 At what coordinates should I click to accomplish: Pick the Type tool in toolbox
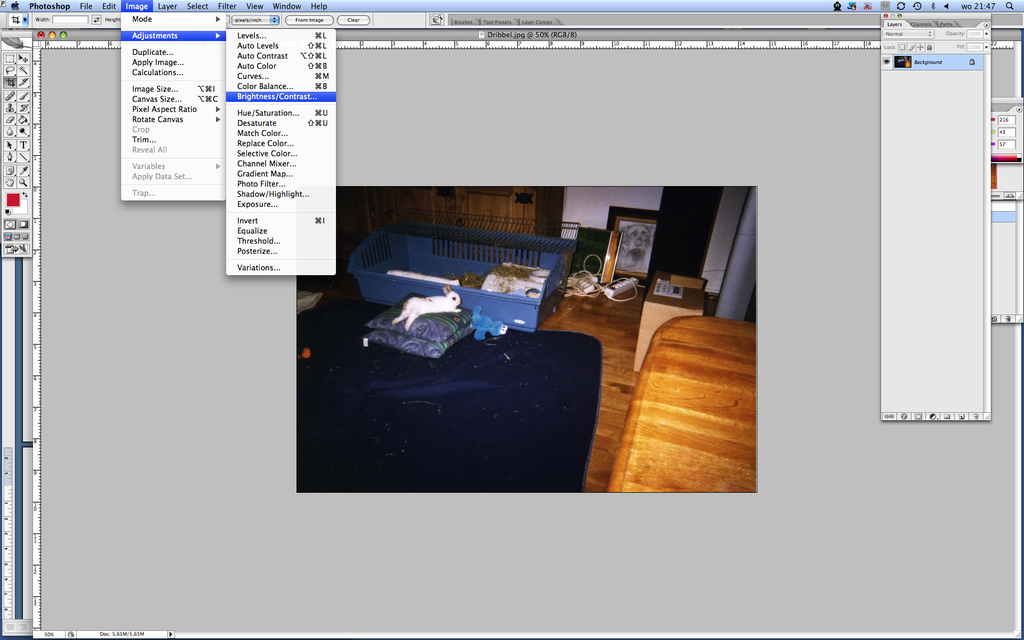point(23,145)
